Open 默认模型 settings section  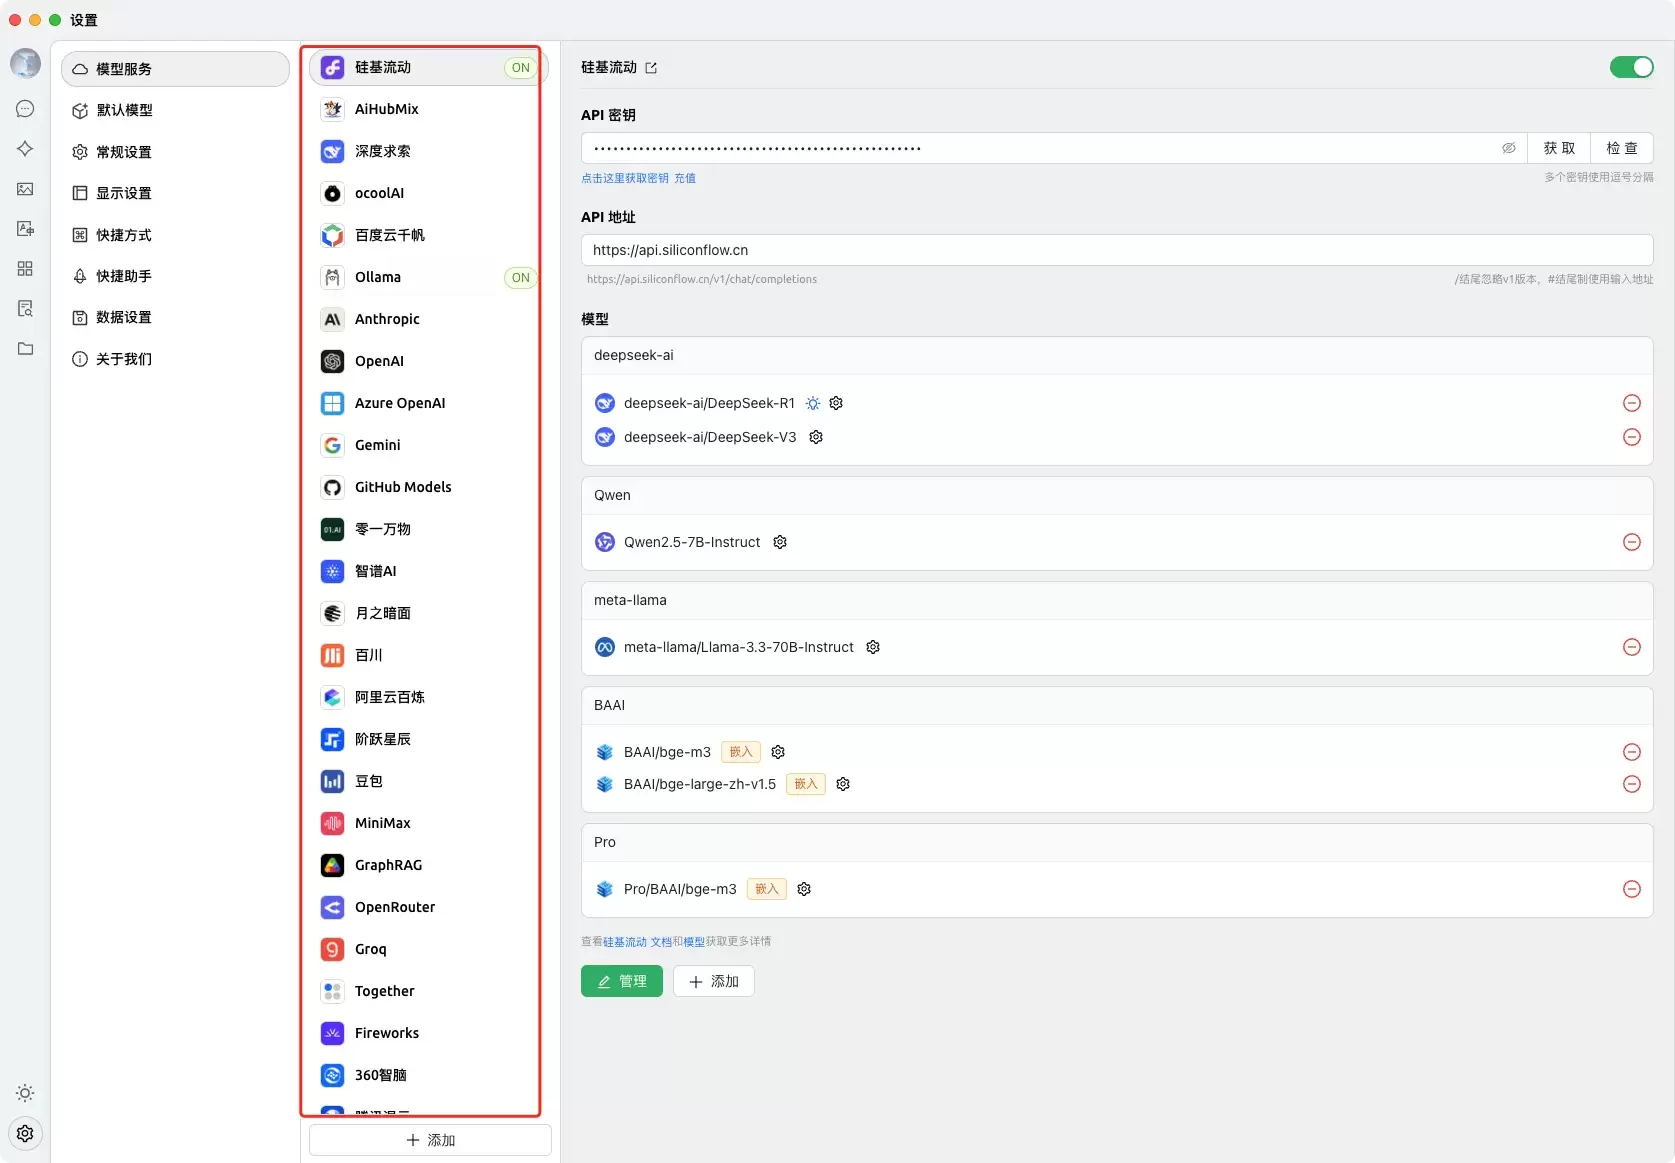click(175, 110)
